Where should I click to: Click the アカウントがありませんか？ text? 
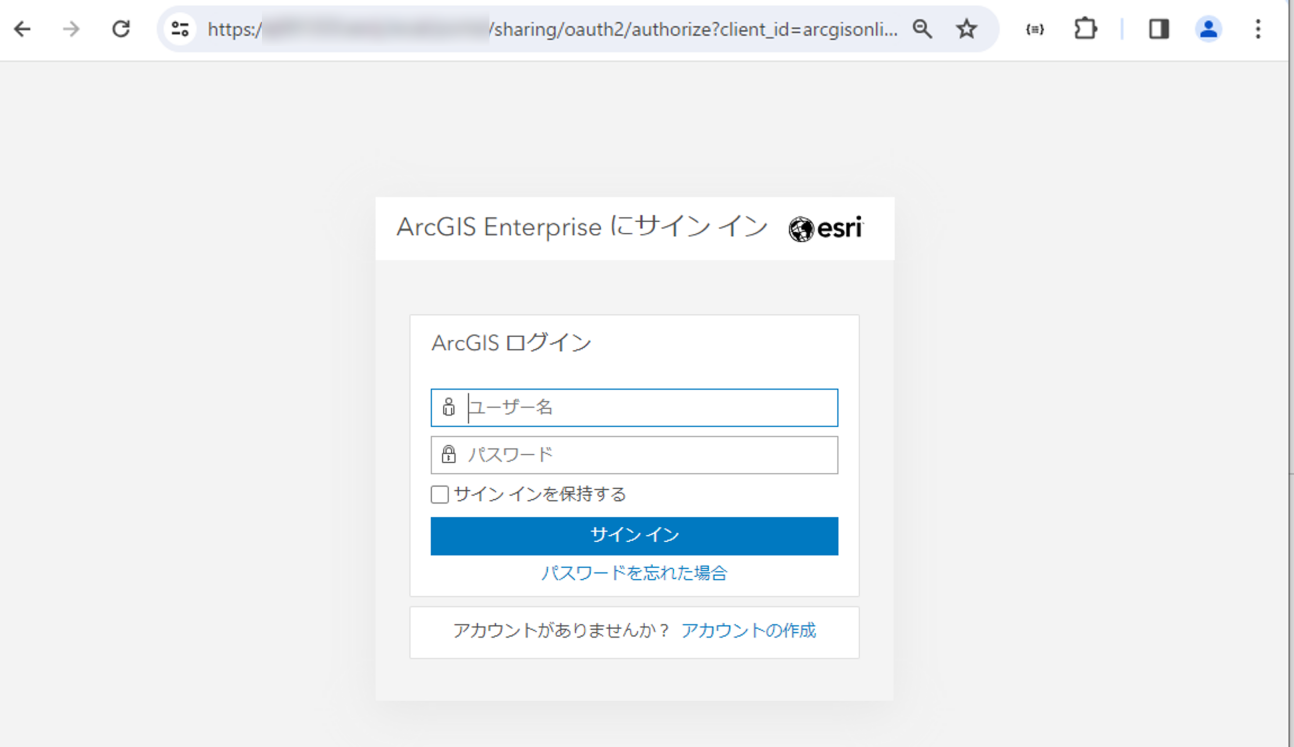click(561, 631)
